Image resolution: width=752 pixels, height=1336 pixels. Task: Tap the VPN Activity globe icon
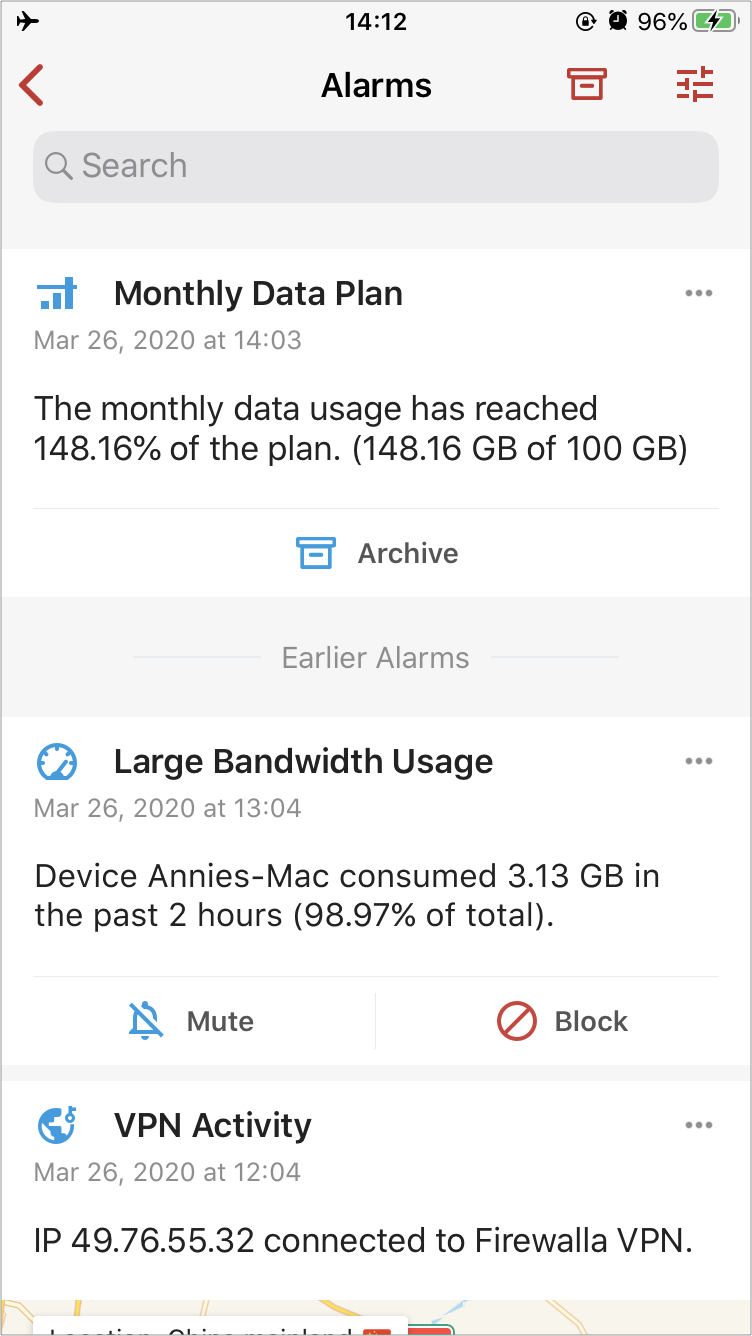(56, 1125)
